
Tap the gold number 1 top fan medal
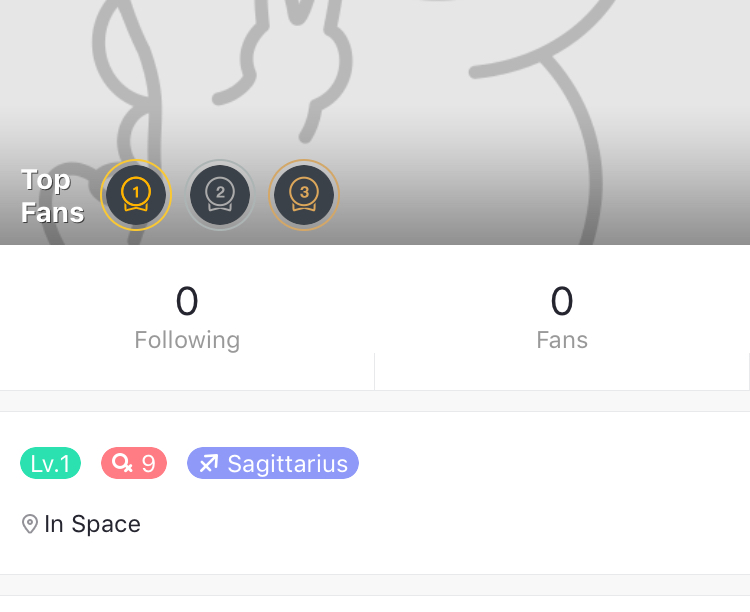tap(136, 195)
